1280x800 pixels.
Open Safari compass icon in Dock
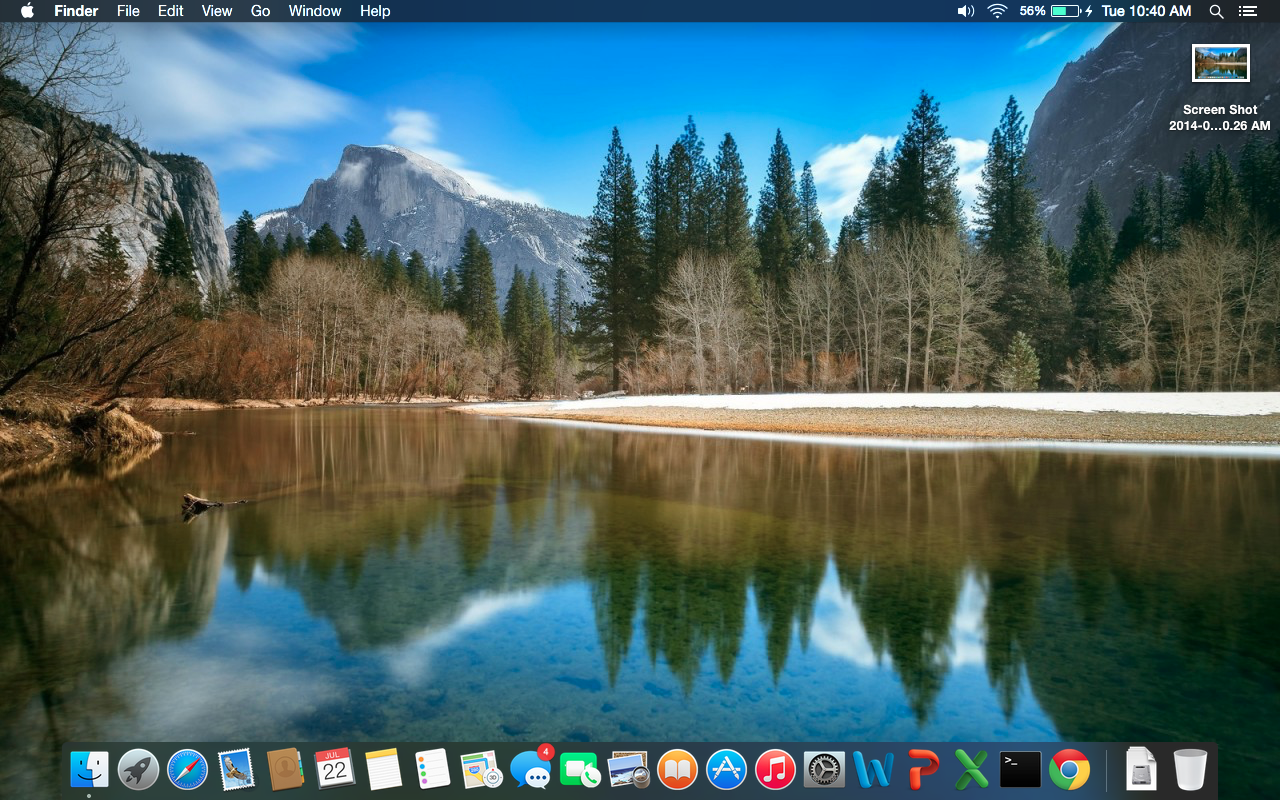point(187,770)
